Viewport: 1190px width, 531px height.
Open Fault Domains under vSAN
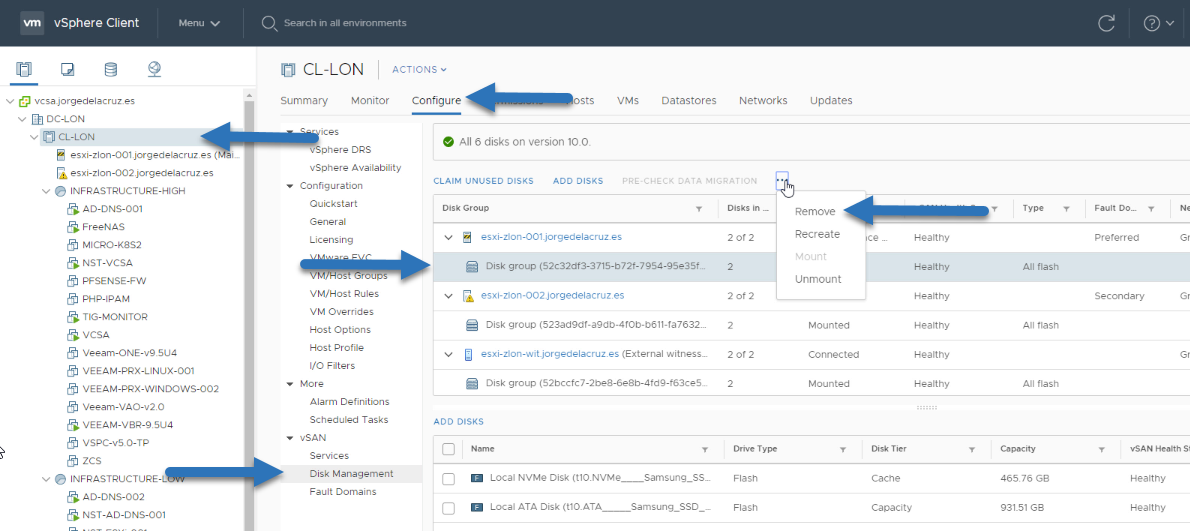342,492
